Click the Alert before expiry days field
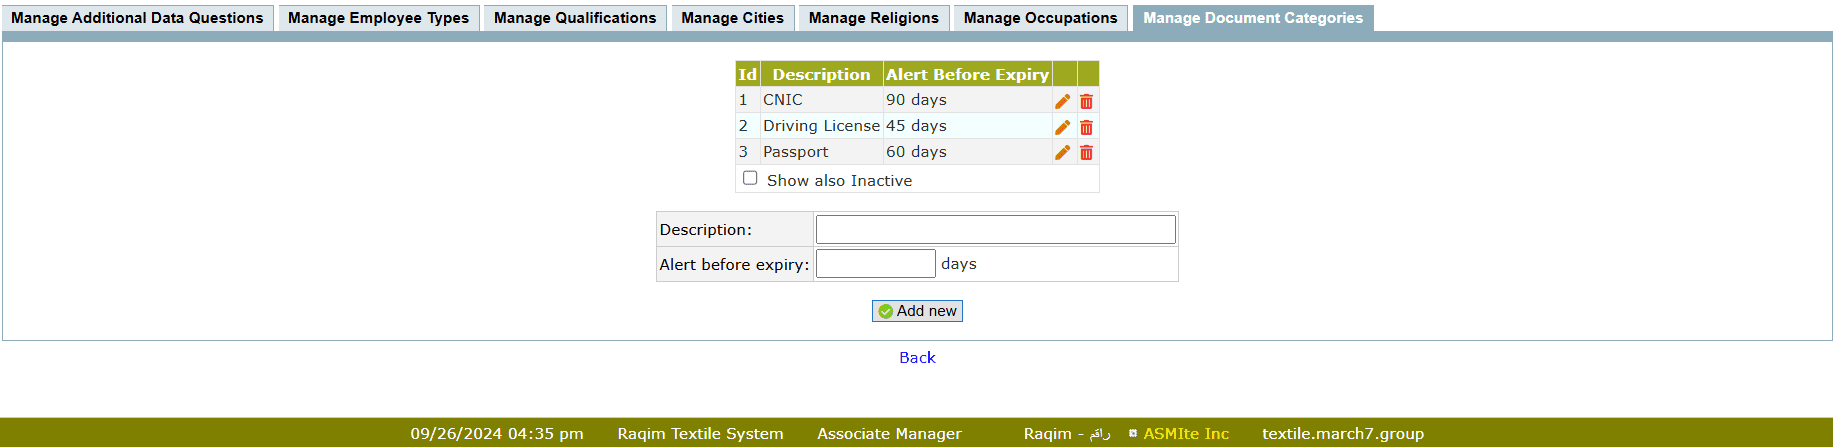 (x=875, y=264)
